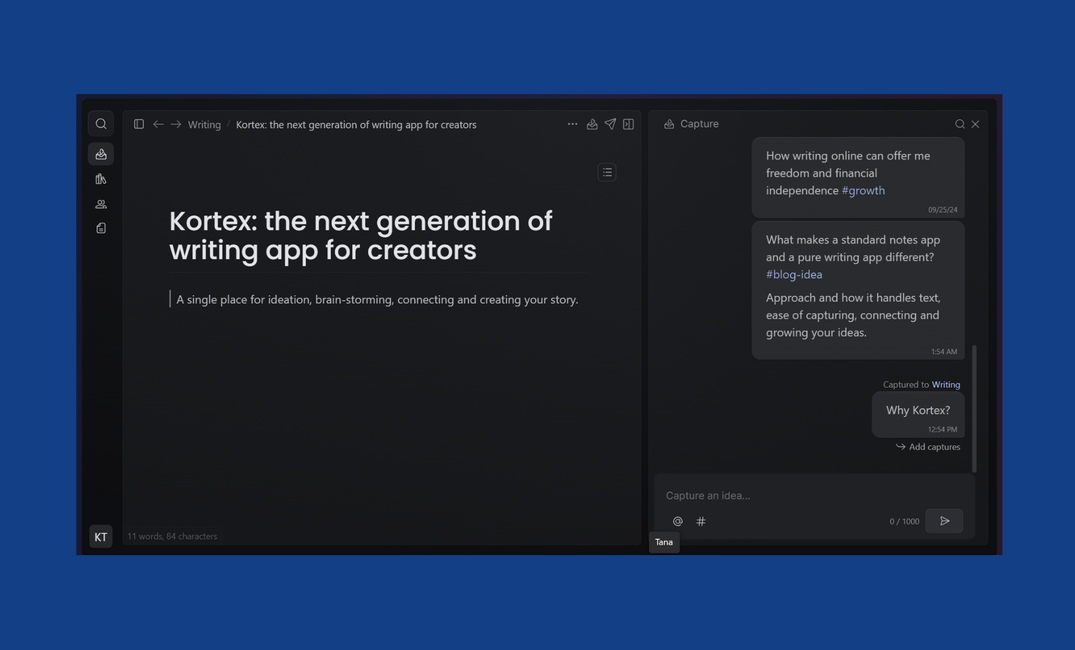Select the capture about writing online freedom
Viewport: 1075px width, 650px height.
[x=858, y=178]
